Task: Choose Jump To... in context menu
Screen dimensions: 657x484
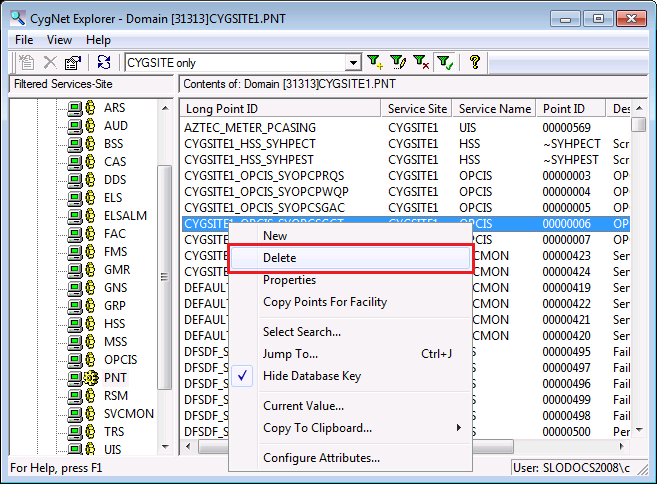Action: pyautogui.click(x=350, y=354)
